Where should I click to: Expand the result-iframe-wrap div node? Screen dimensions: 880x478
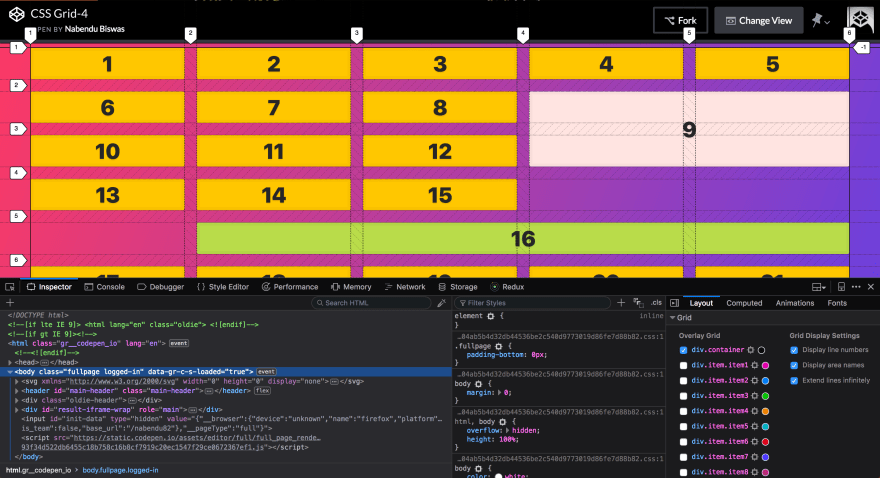click(x=17, y=410)
